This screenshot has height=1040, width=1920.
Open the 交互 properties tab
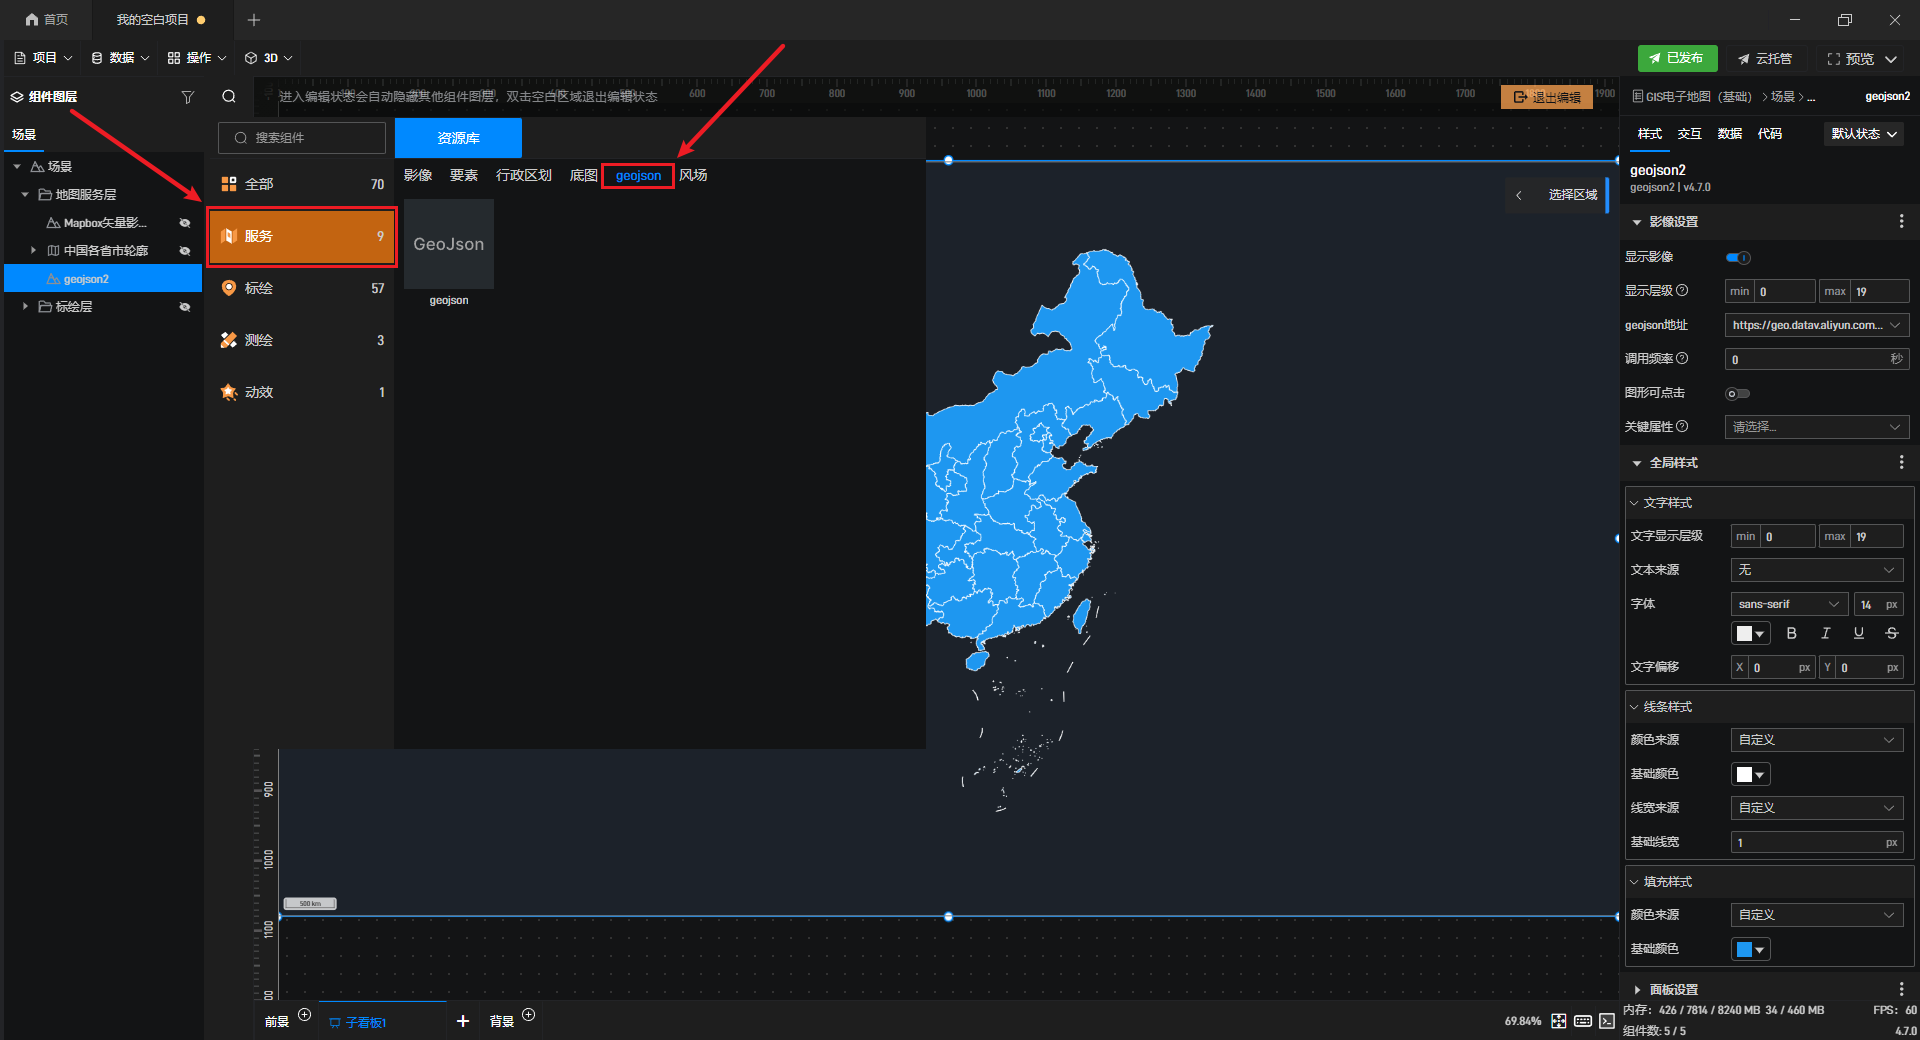[x=1689, y=134]
